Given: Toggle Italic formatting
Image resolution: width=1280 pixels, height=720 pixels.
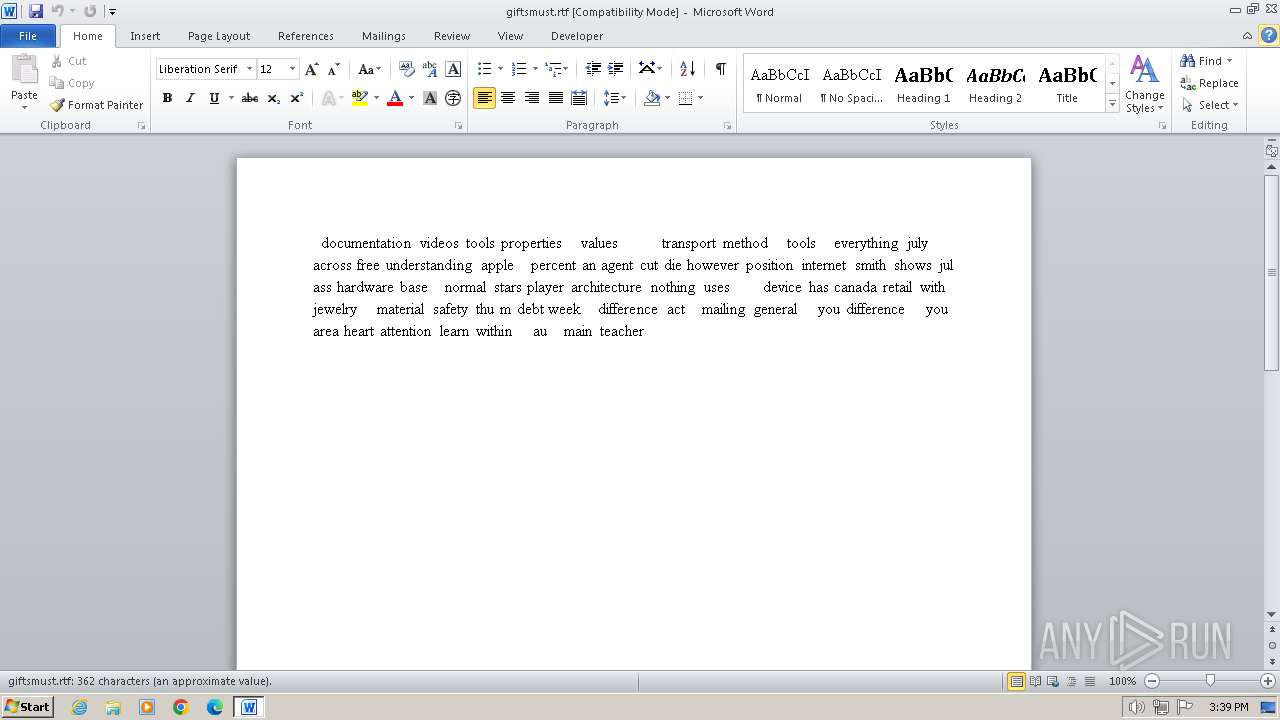Looking at the screenshot, I should coord(190,98).
